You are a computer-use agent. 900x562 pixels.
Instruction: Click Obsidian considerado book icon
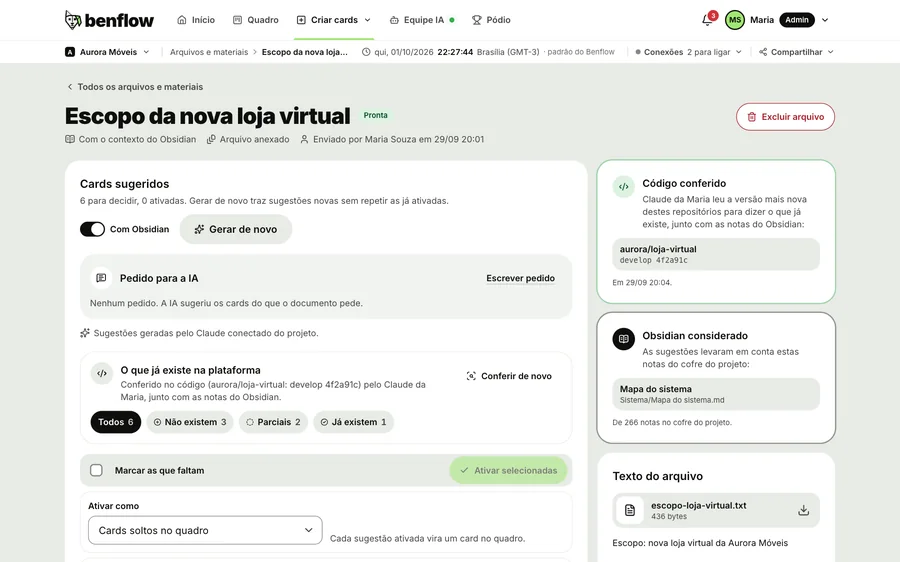tap(623, 339)
